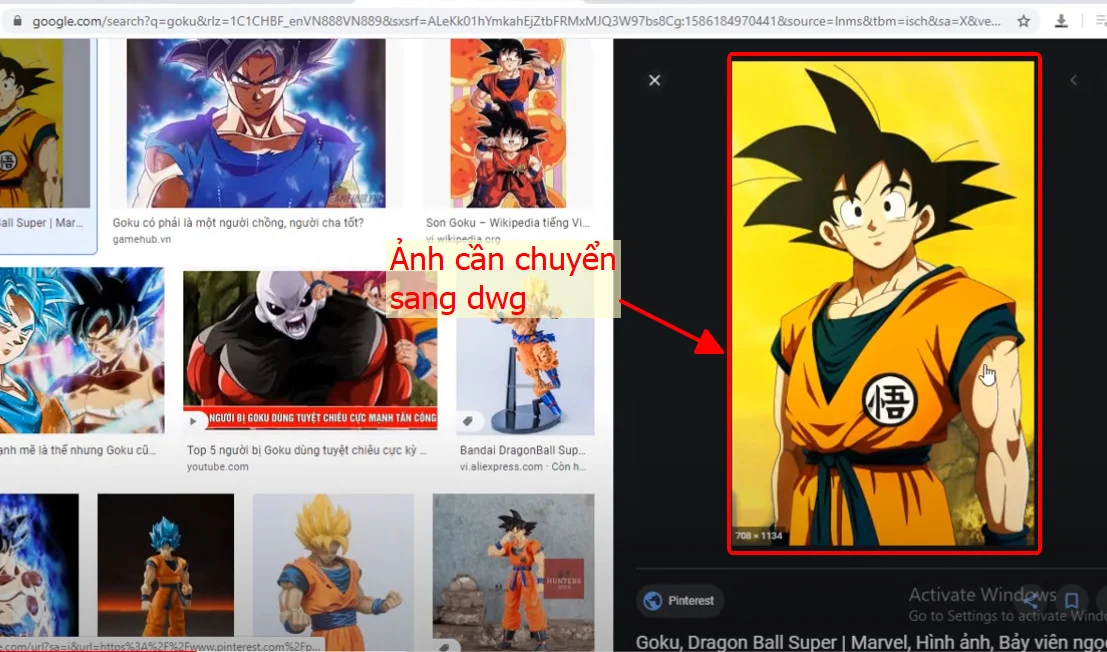The image size is (1107, 652).
Task: Open the selected Goku thumbnail at the top-left
Action: pos(44,123)
